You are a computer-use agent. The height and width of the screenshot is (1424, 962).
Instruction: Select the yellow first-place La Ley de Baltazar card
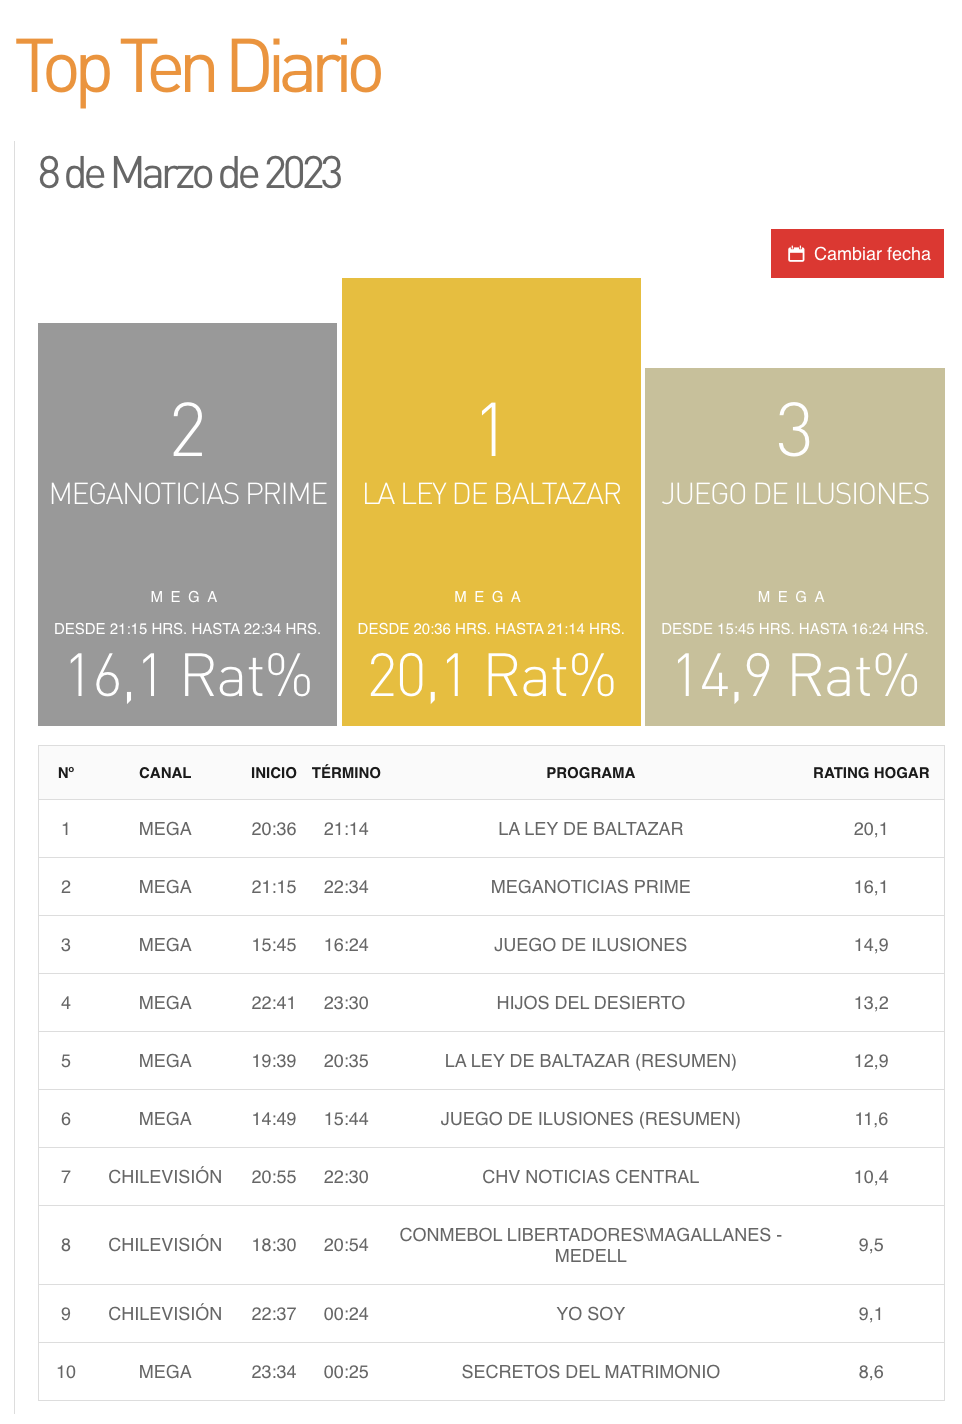pos(491,501)
